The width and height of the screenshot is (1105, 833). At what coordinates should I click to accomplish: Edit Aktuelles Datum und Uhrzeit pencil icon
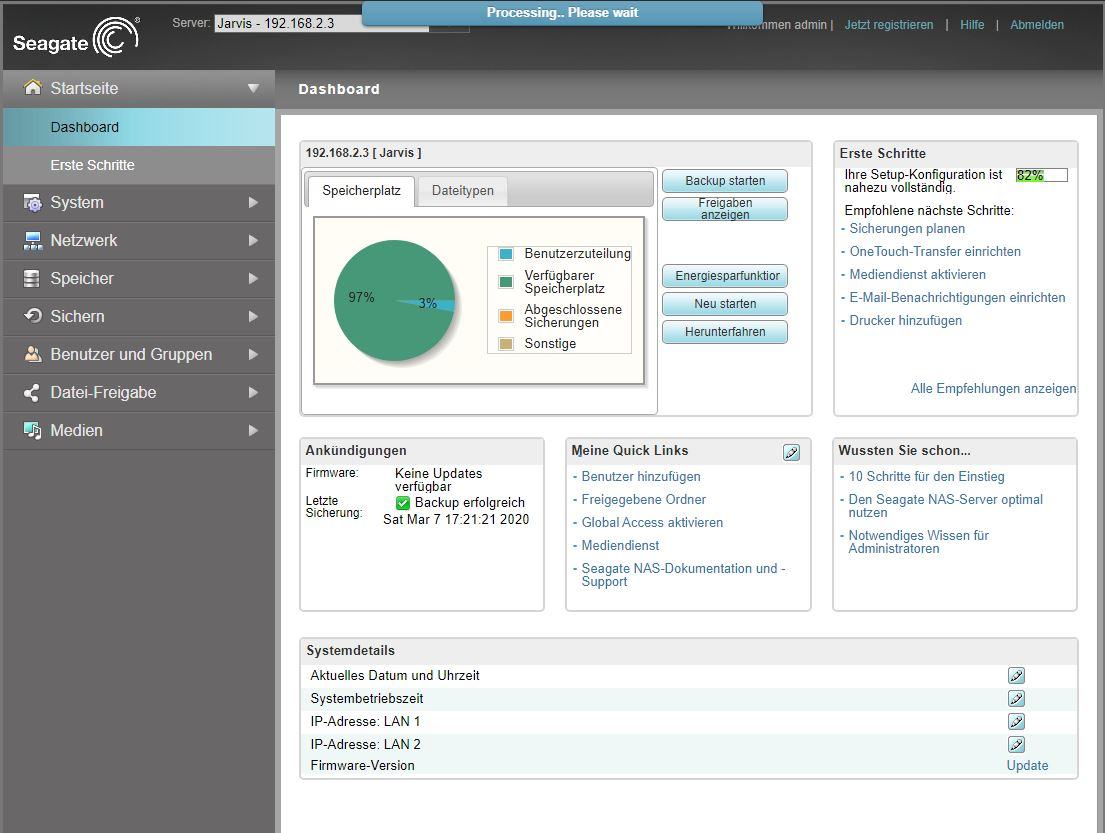1016,675
